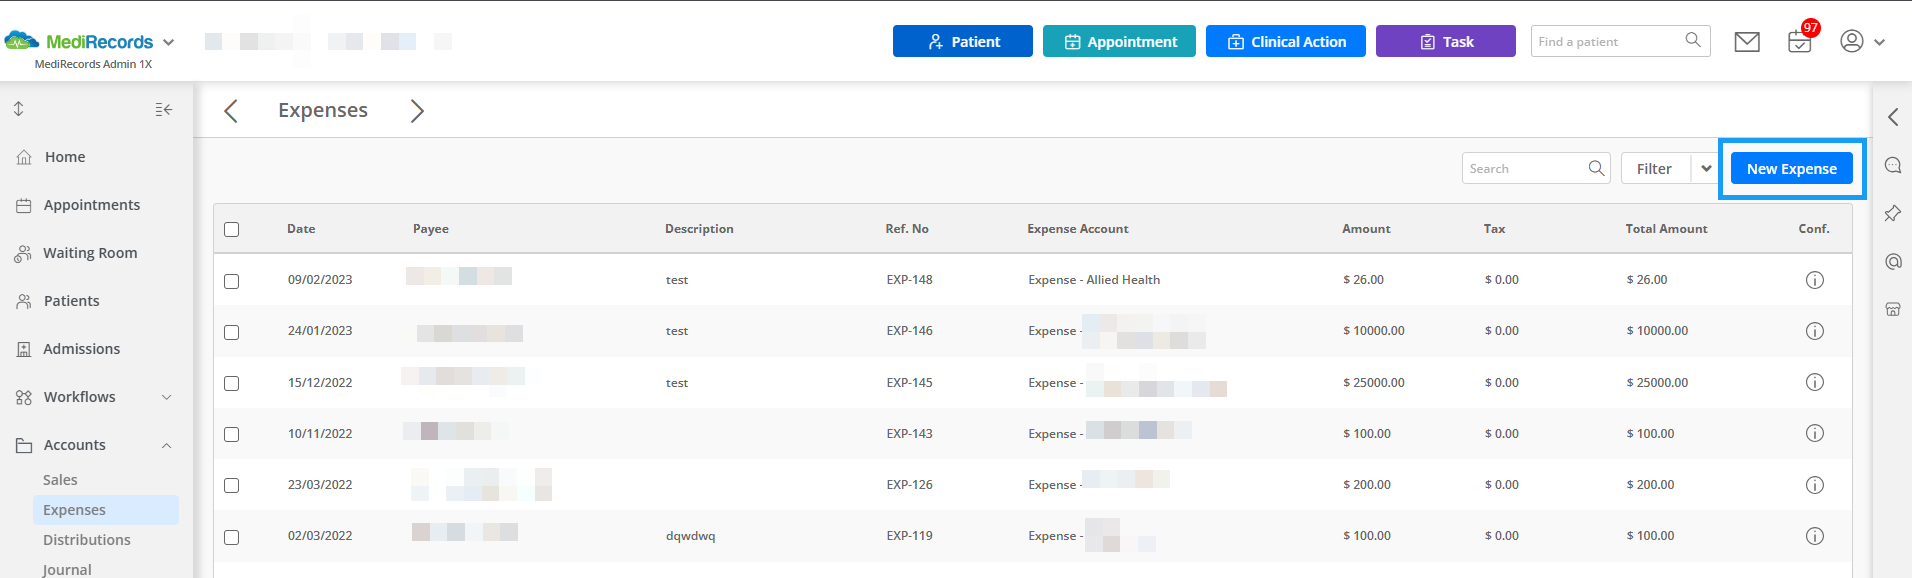
Task: Open the store icon in right panel
Action: pos(1893,309)
